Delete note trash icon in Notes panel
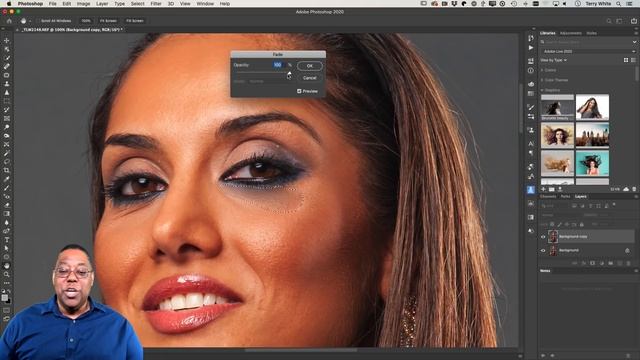 click(628, 356)
